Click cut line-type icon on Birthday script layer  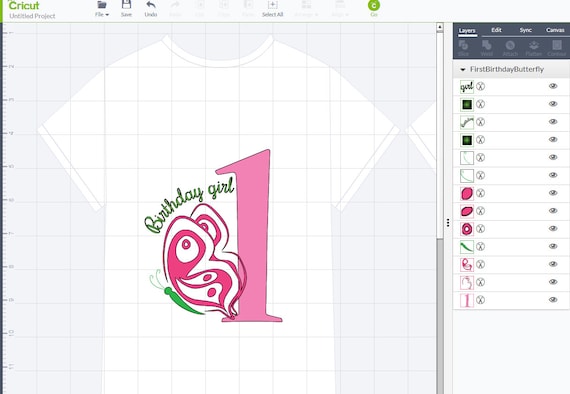(481, 122)
